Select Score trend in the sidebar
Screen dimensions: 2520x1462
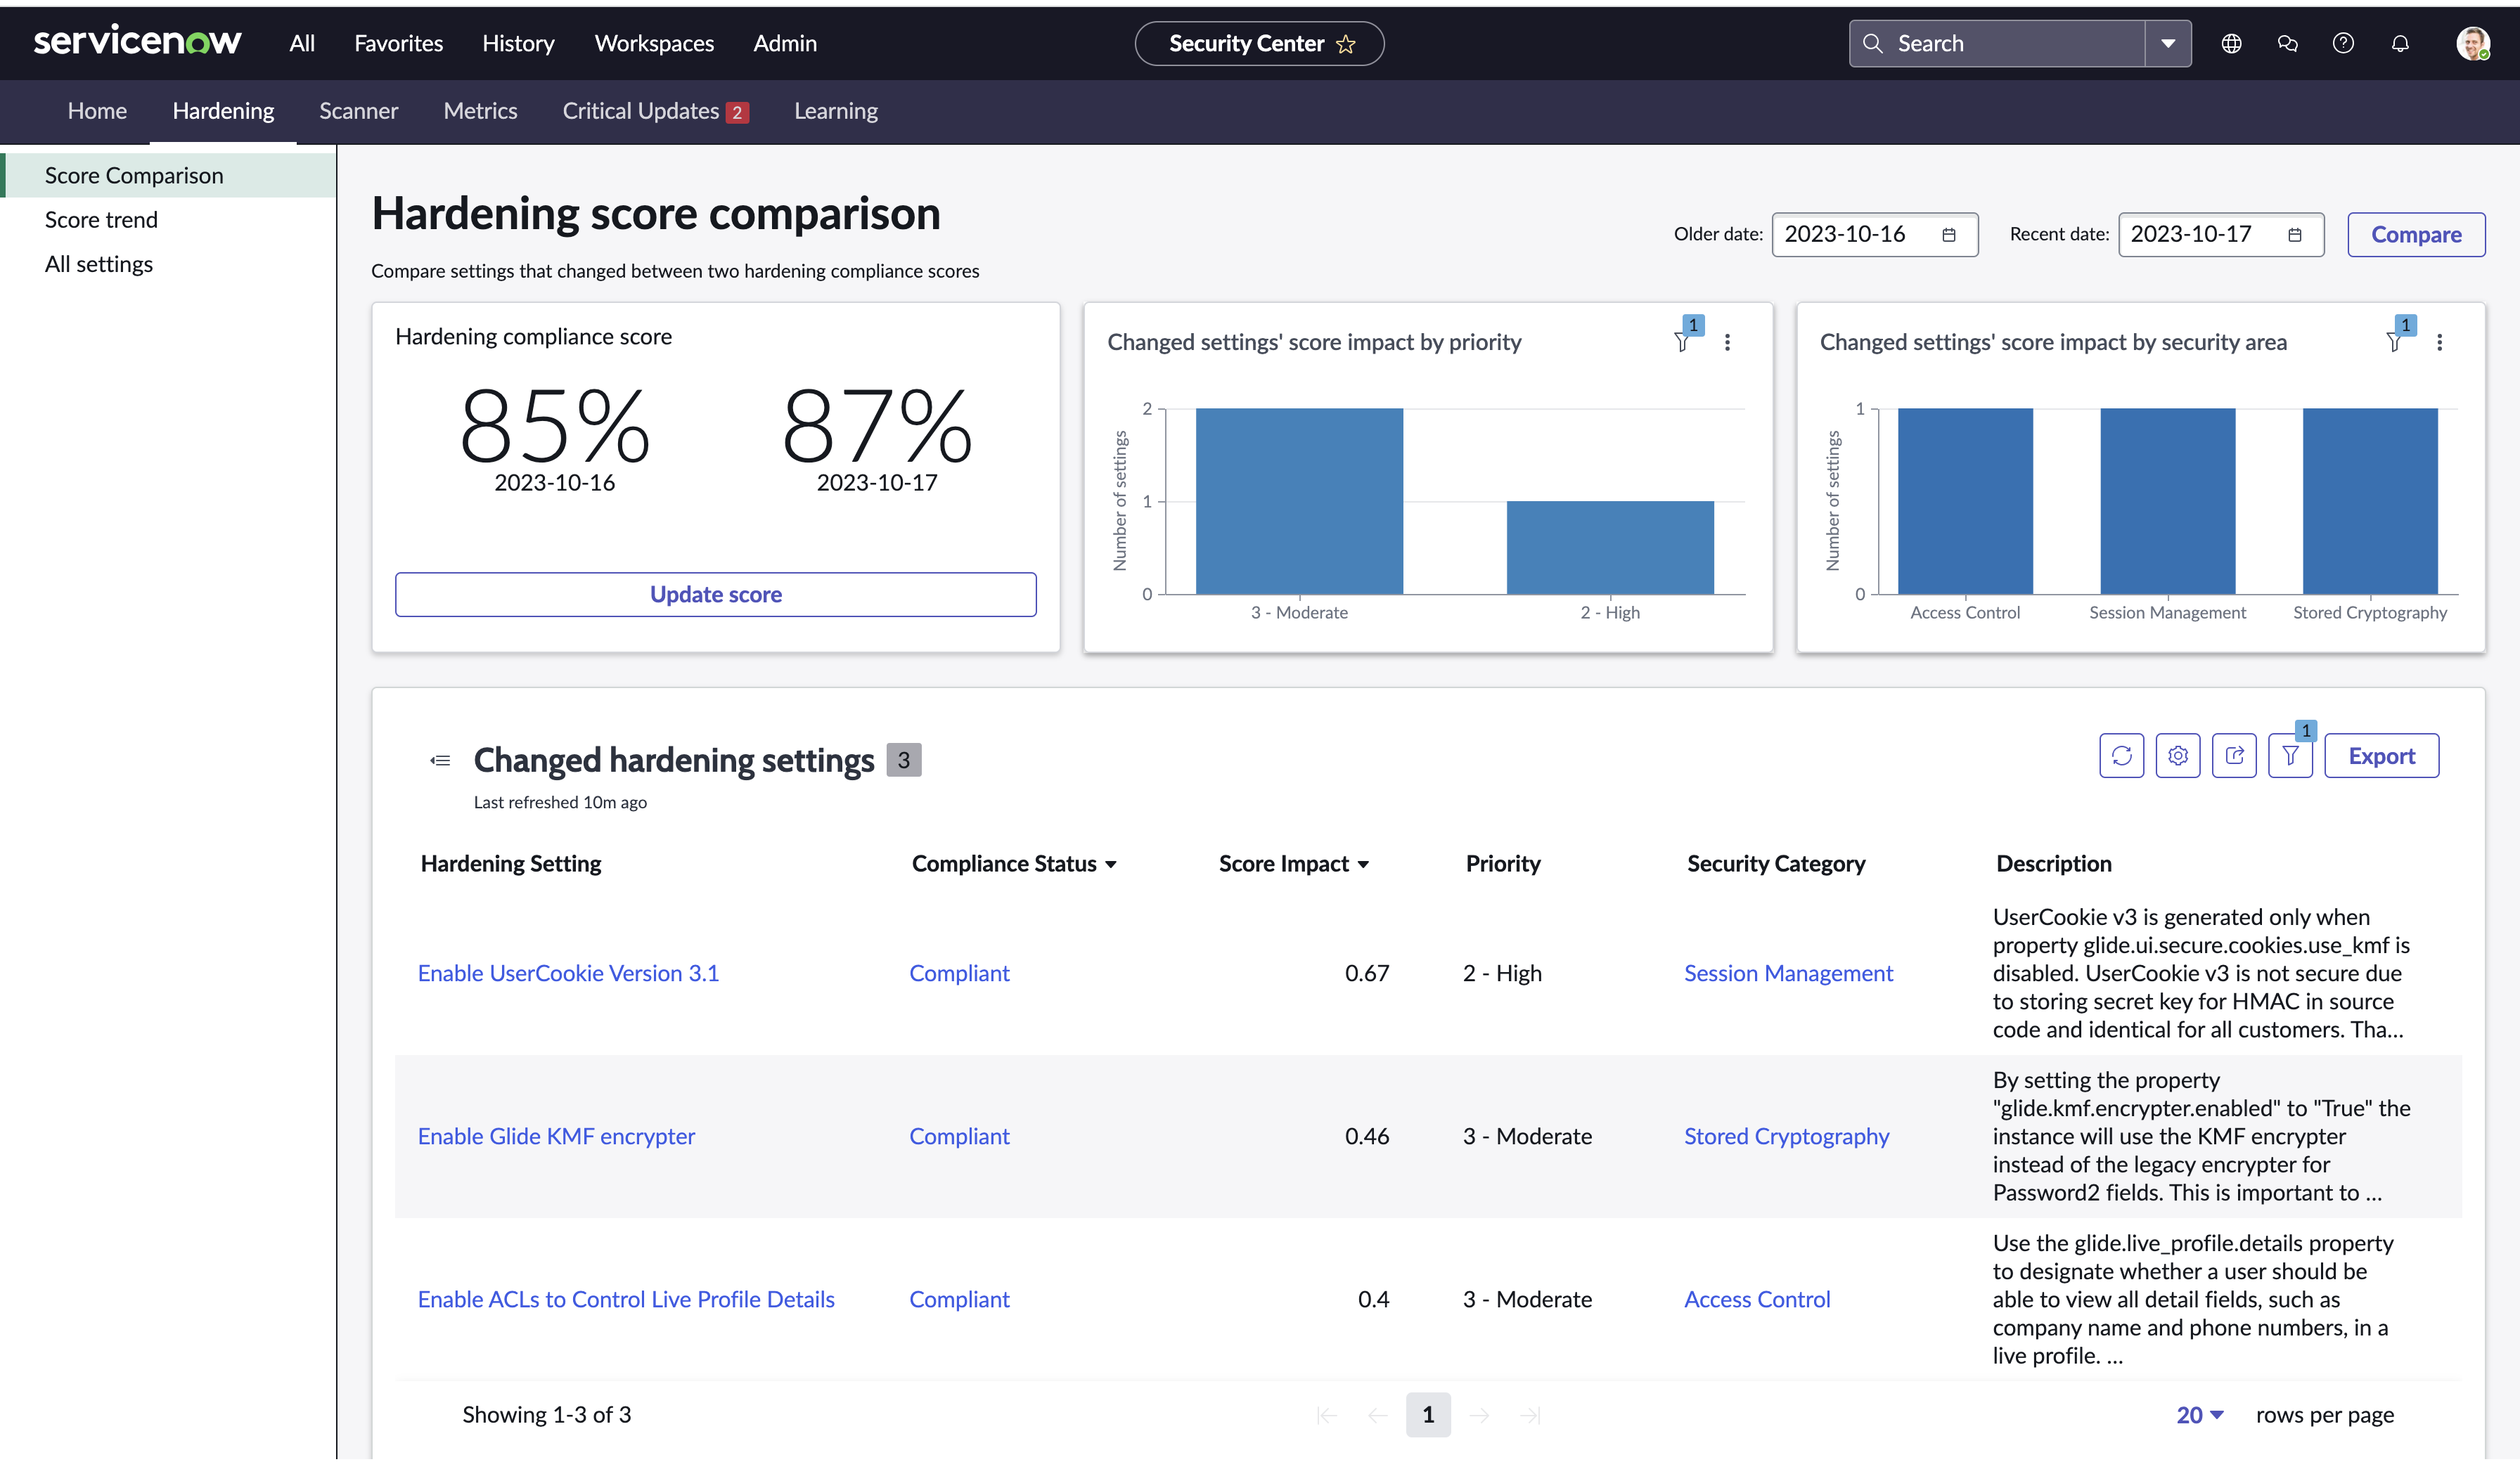point(101,220)
